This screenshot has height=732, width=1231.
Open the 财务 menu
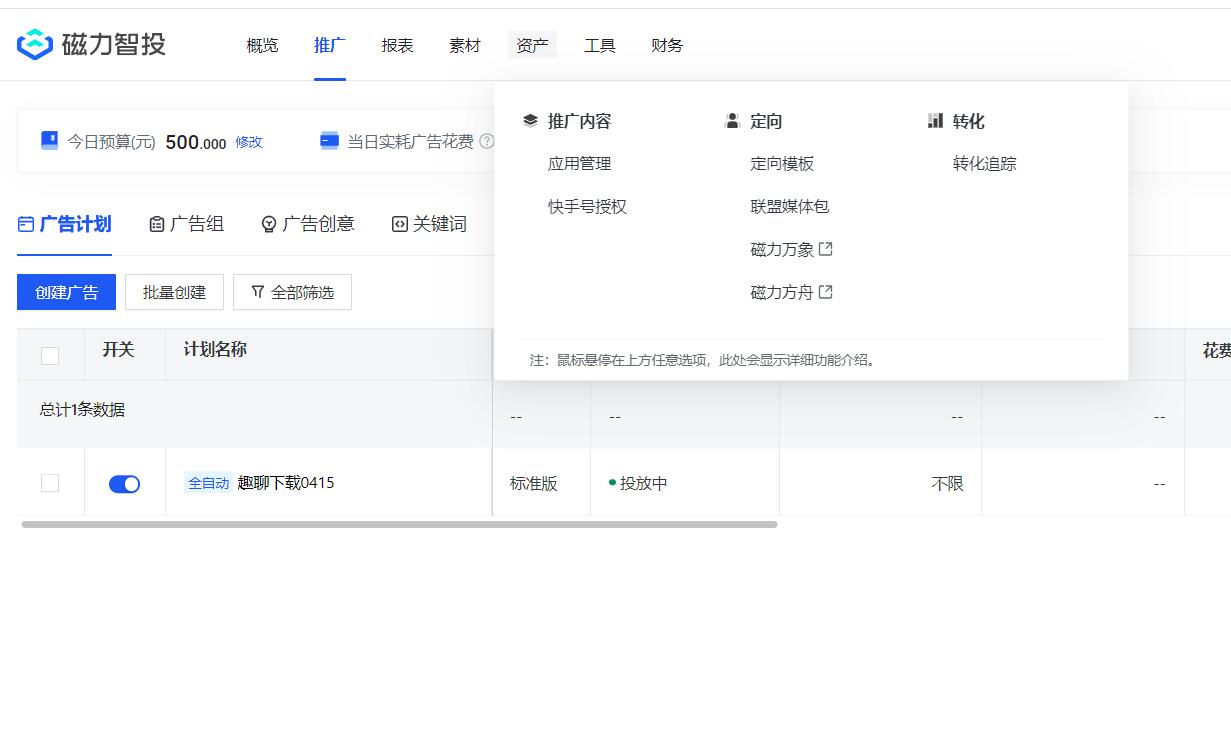click(667, 45)
